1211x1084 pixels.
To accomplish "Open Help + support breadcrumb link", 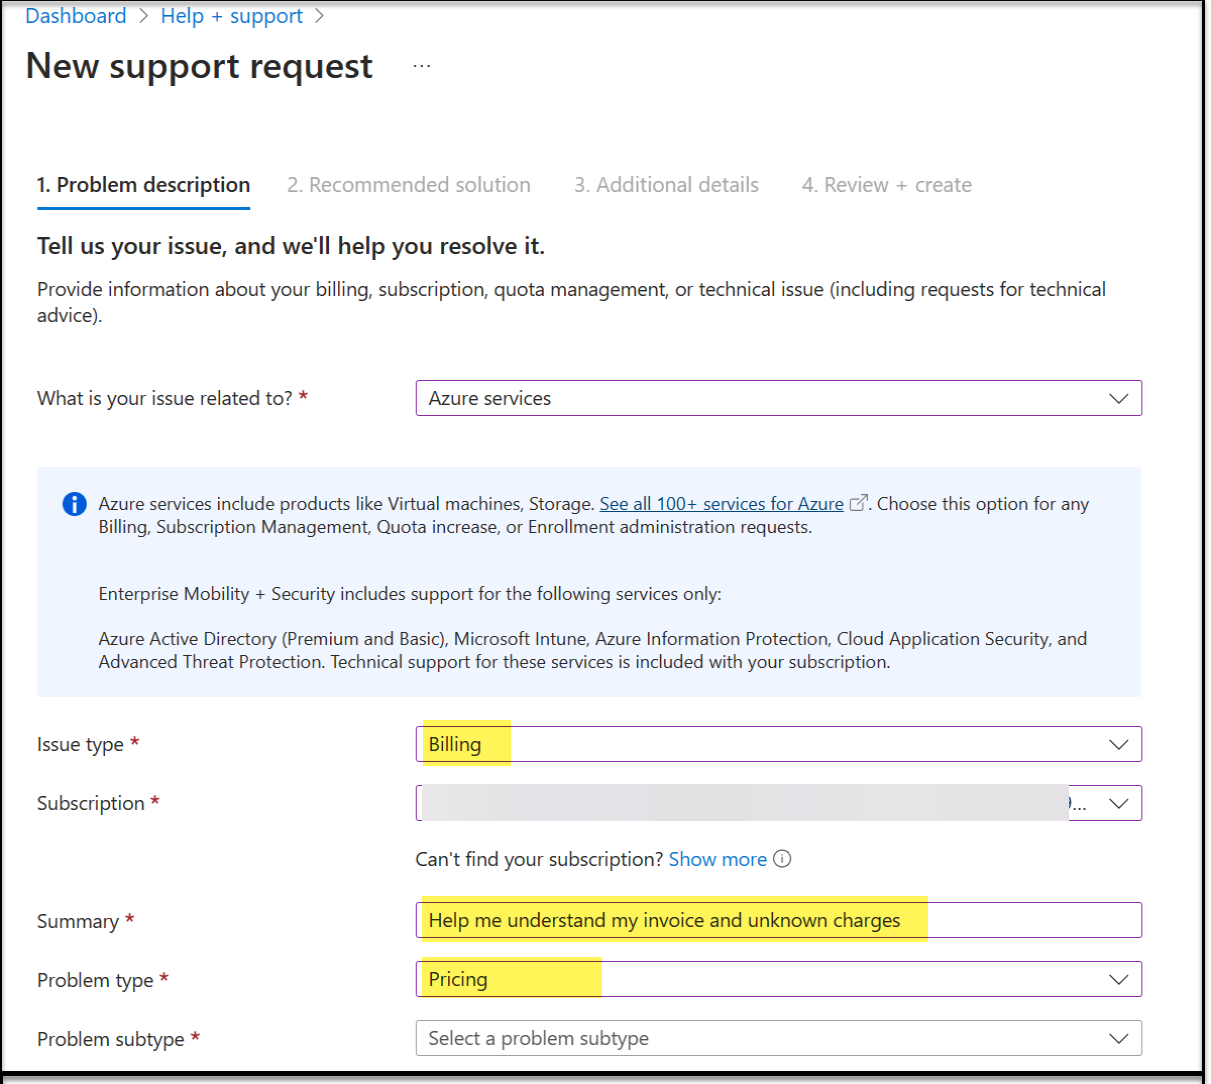I will click(x=231, y=15).
